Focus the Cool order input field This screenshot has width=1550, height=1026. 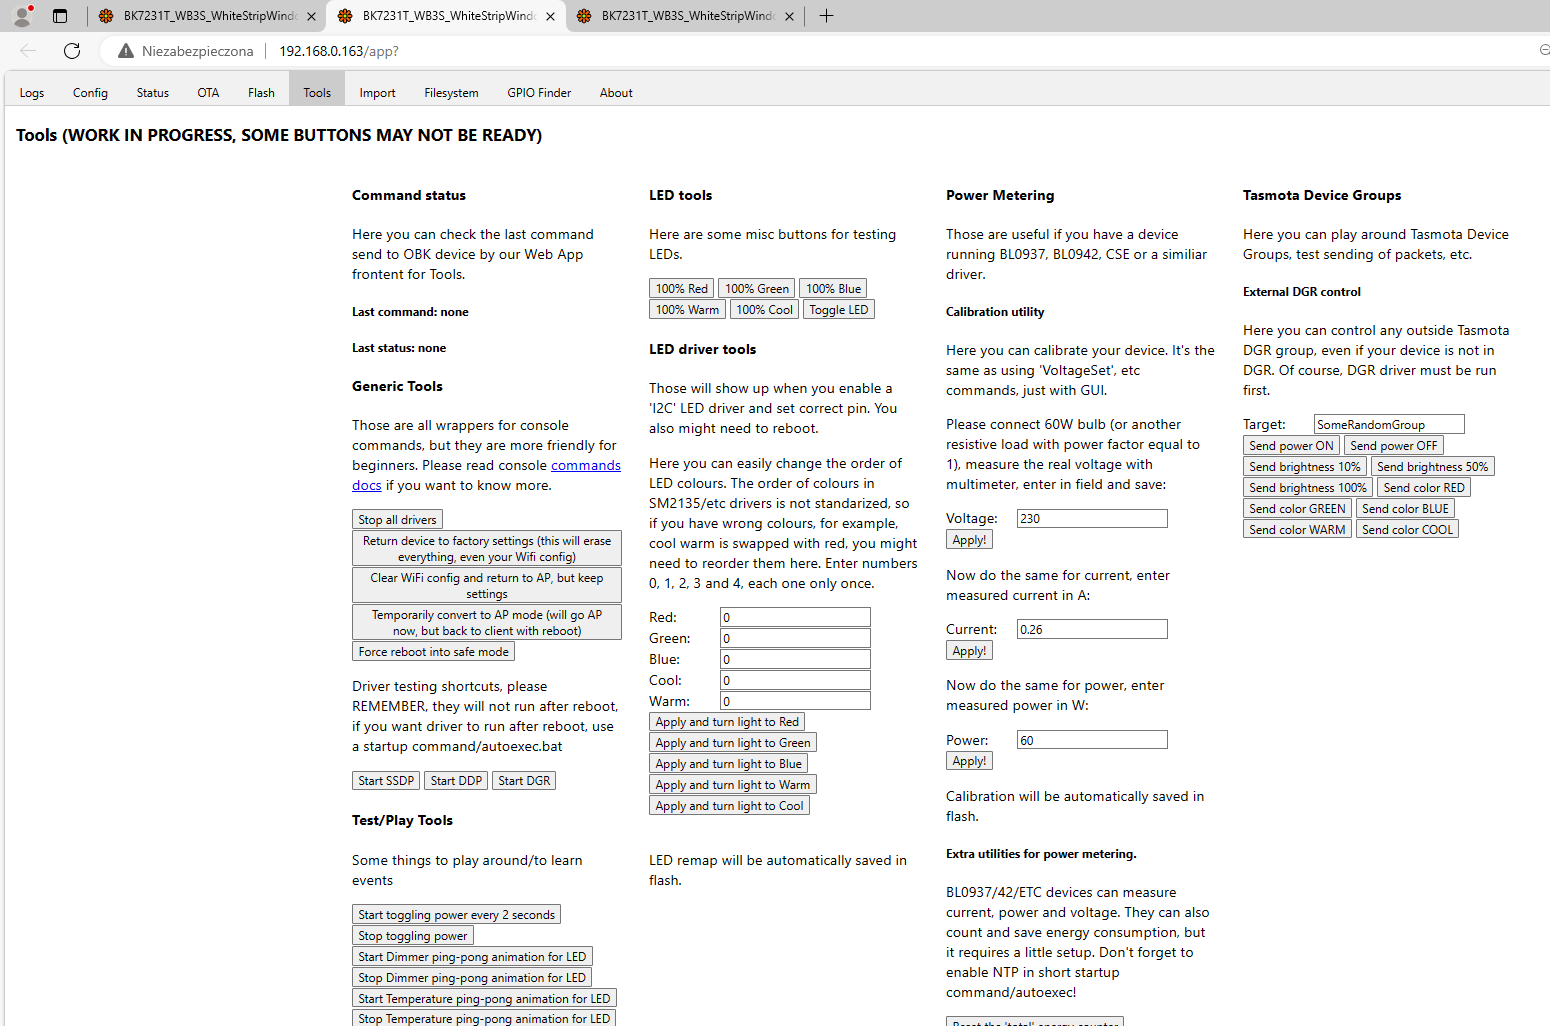click(x=795, y=680)
